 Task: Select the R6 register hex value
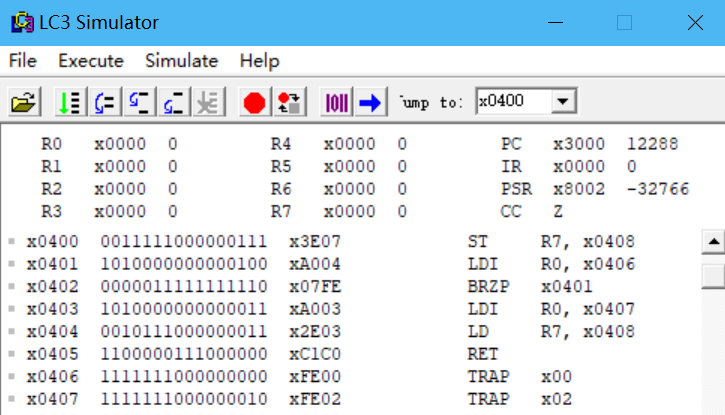coord(350,189)
